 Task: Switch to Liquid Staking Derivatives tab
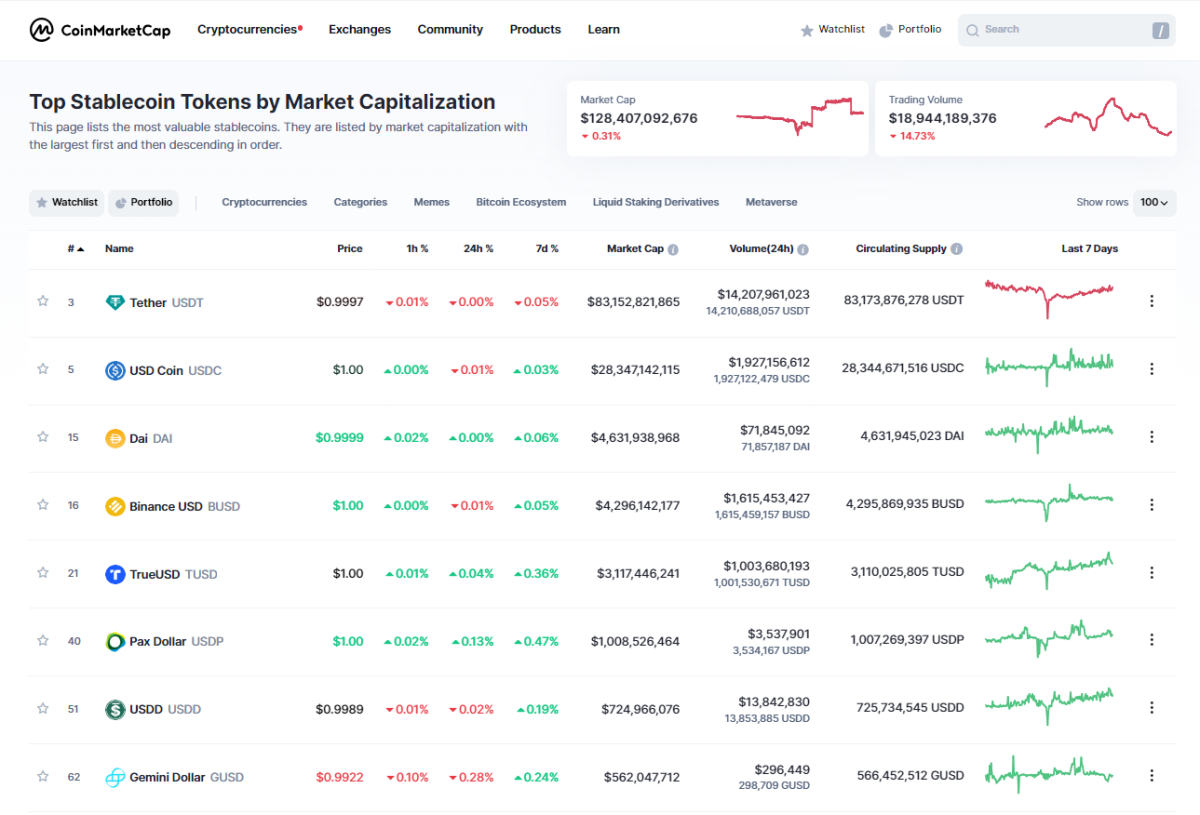[x=656, y=202]
